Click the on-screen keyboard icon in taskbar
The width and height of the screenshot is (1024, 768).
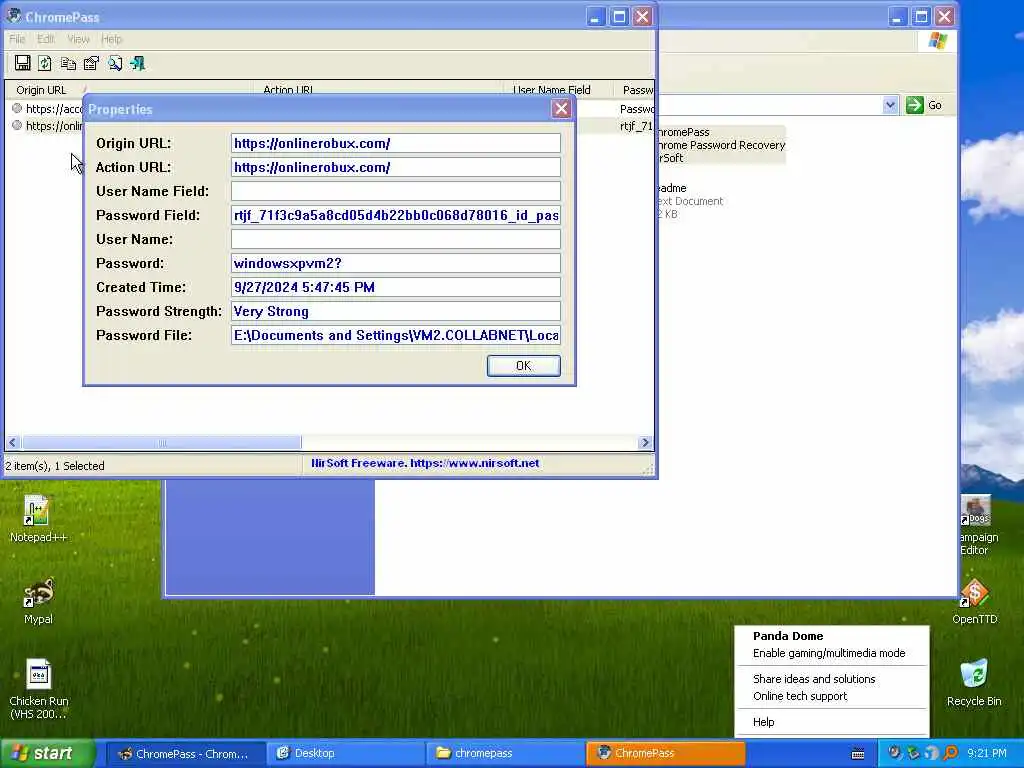point(858,754)
